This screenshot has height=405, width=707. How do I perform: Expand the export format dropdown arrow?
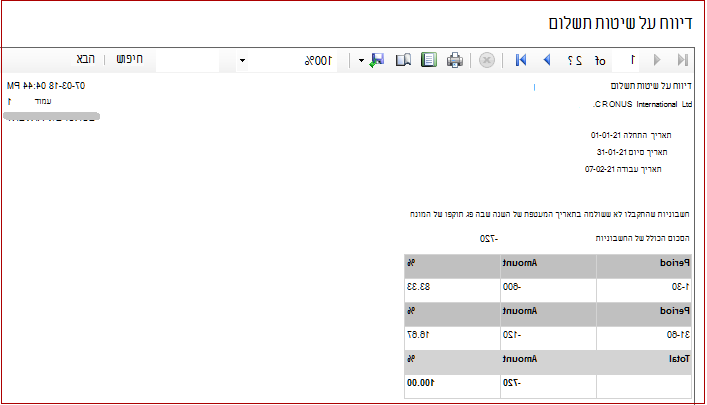(x=361, y=60)
